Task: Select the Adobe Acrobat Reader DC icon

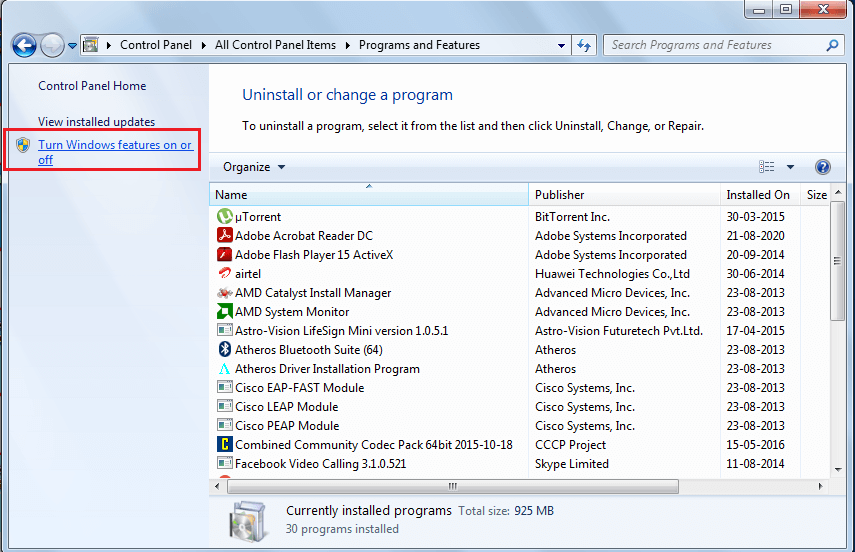Action: tap(225, 236)
